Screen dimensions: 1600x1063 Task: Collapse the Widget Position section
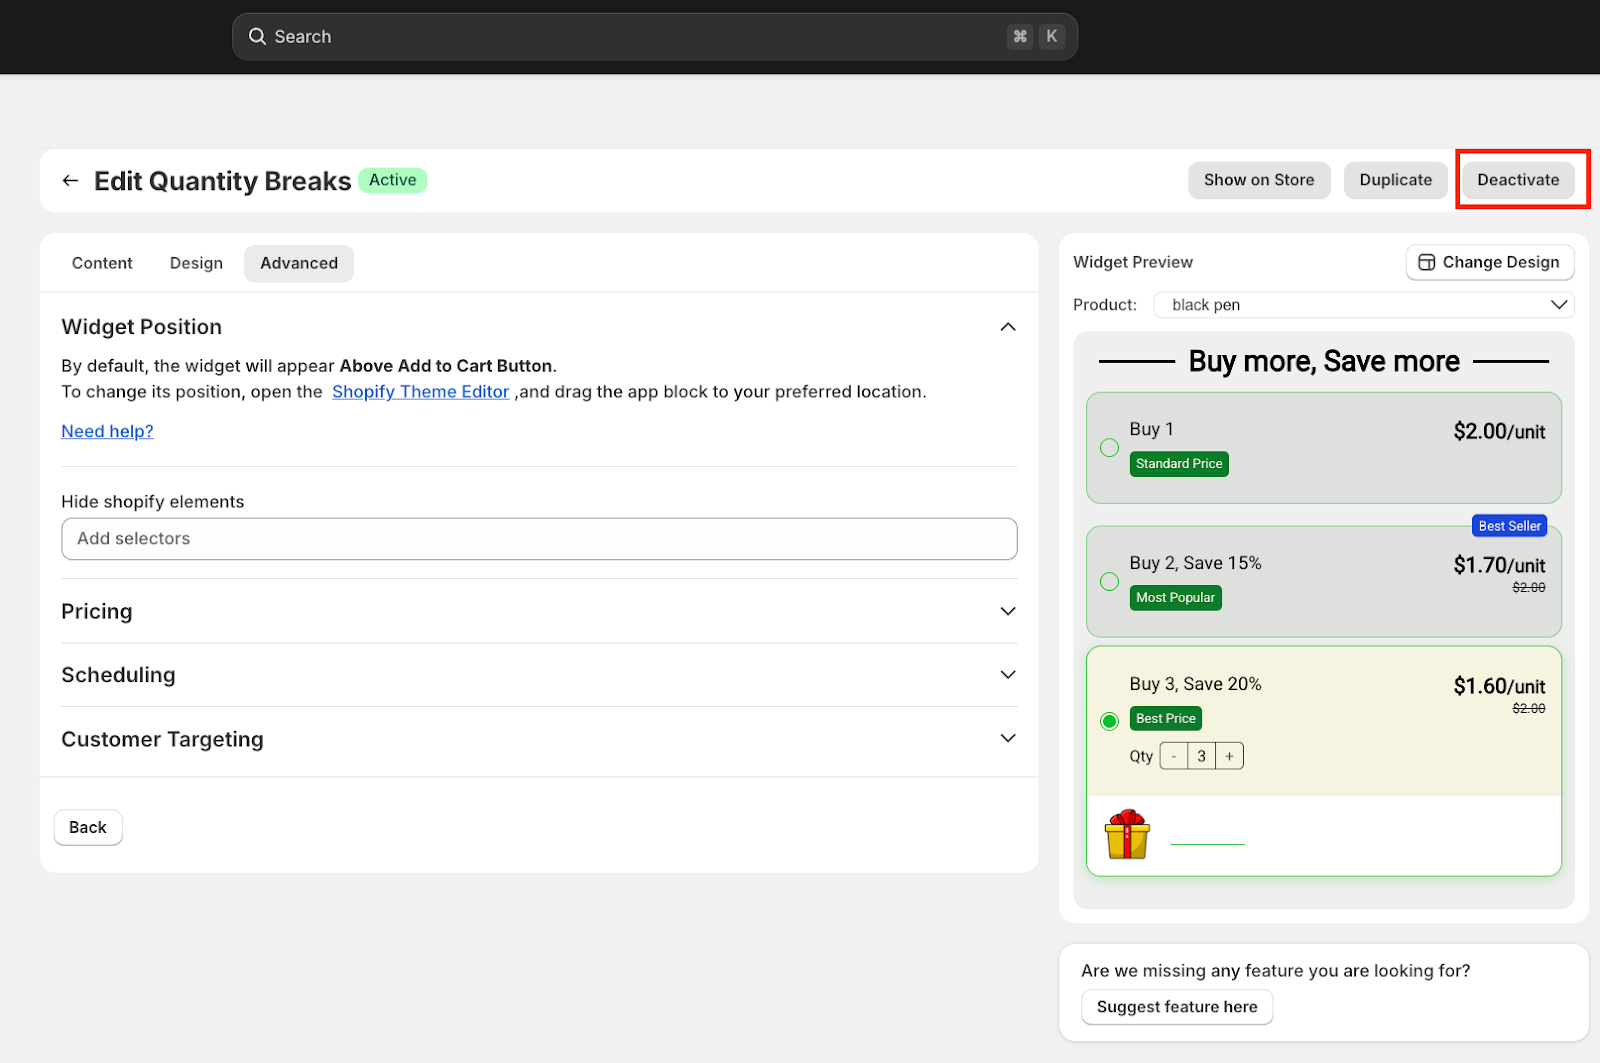1007,327
